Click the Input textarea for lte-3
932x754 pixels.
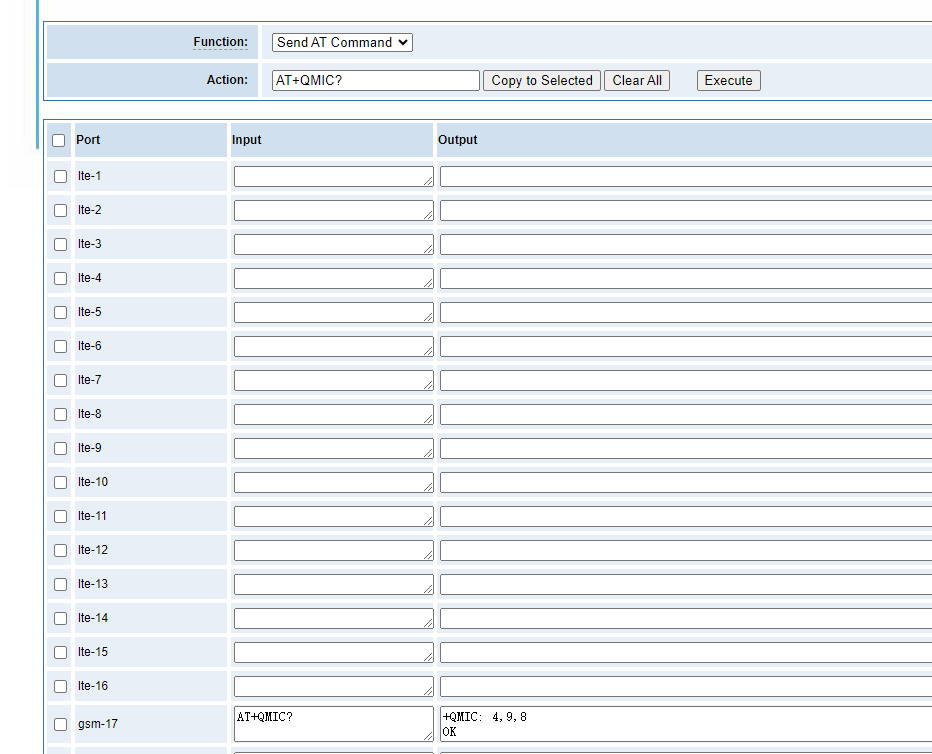pos(333,244)
